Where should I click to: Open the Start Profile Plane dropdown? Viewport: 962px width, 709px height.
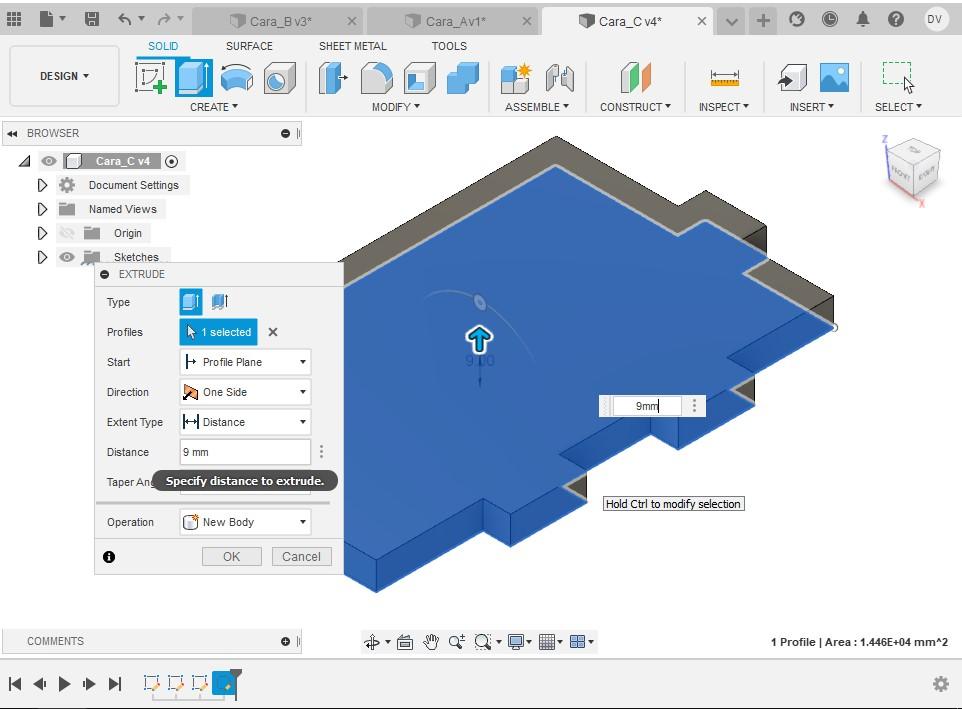tap(245, 362)
